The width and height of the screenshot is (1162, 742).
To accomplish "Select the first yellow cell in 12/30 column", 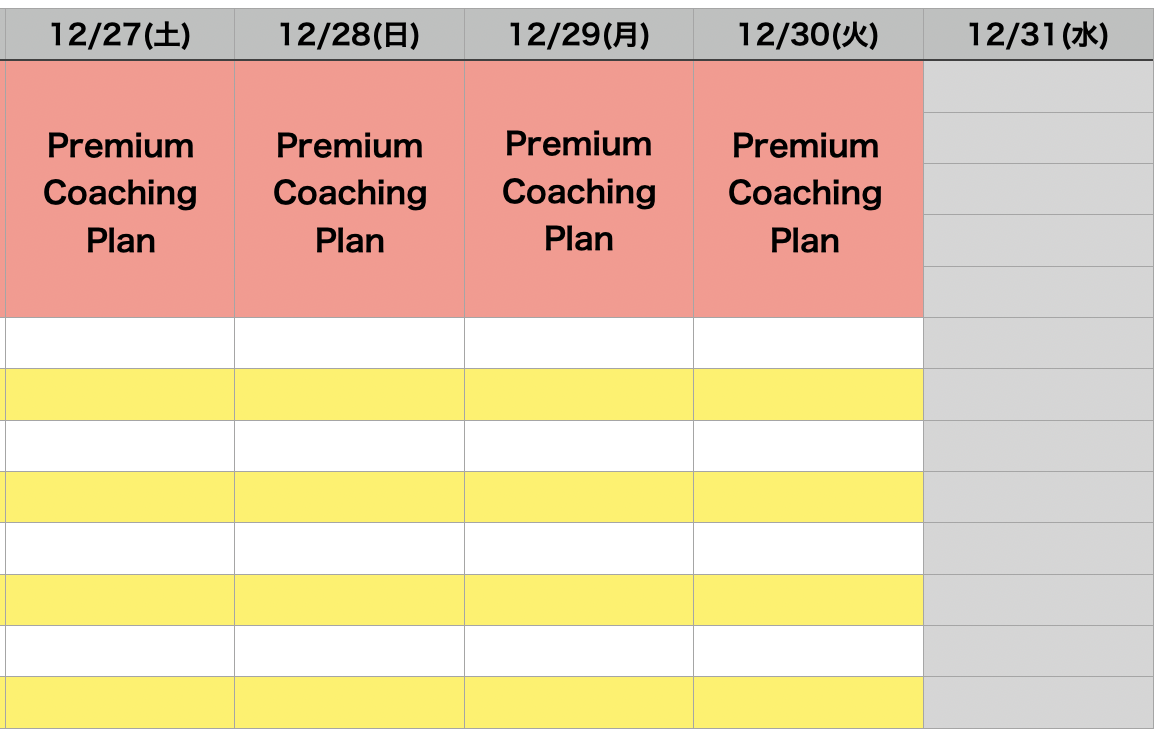I will 808,394.
